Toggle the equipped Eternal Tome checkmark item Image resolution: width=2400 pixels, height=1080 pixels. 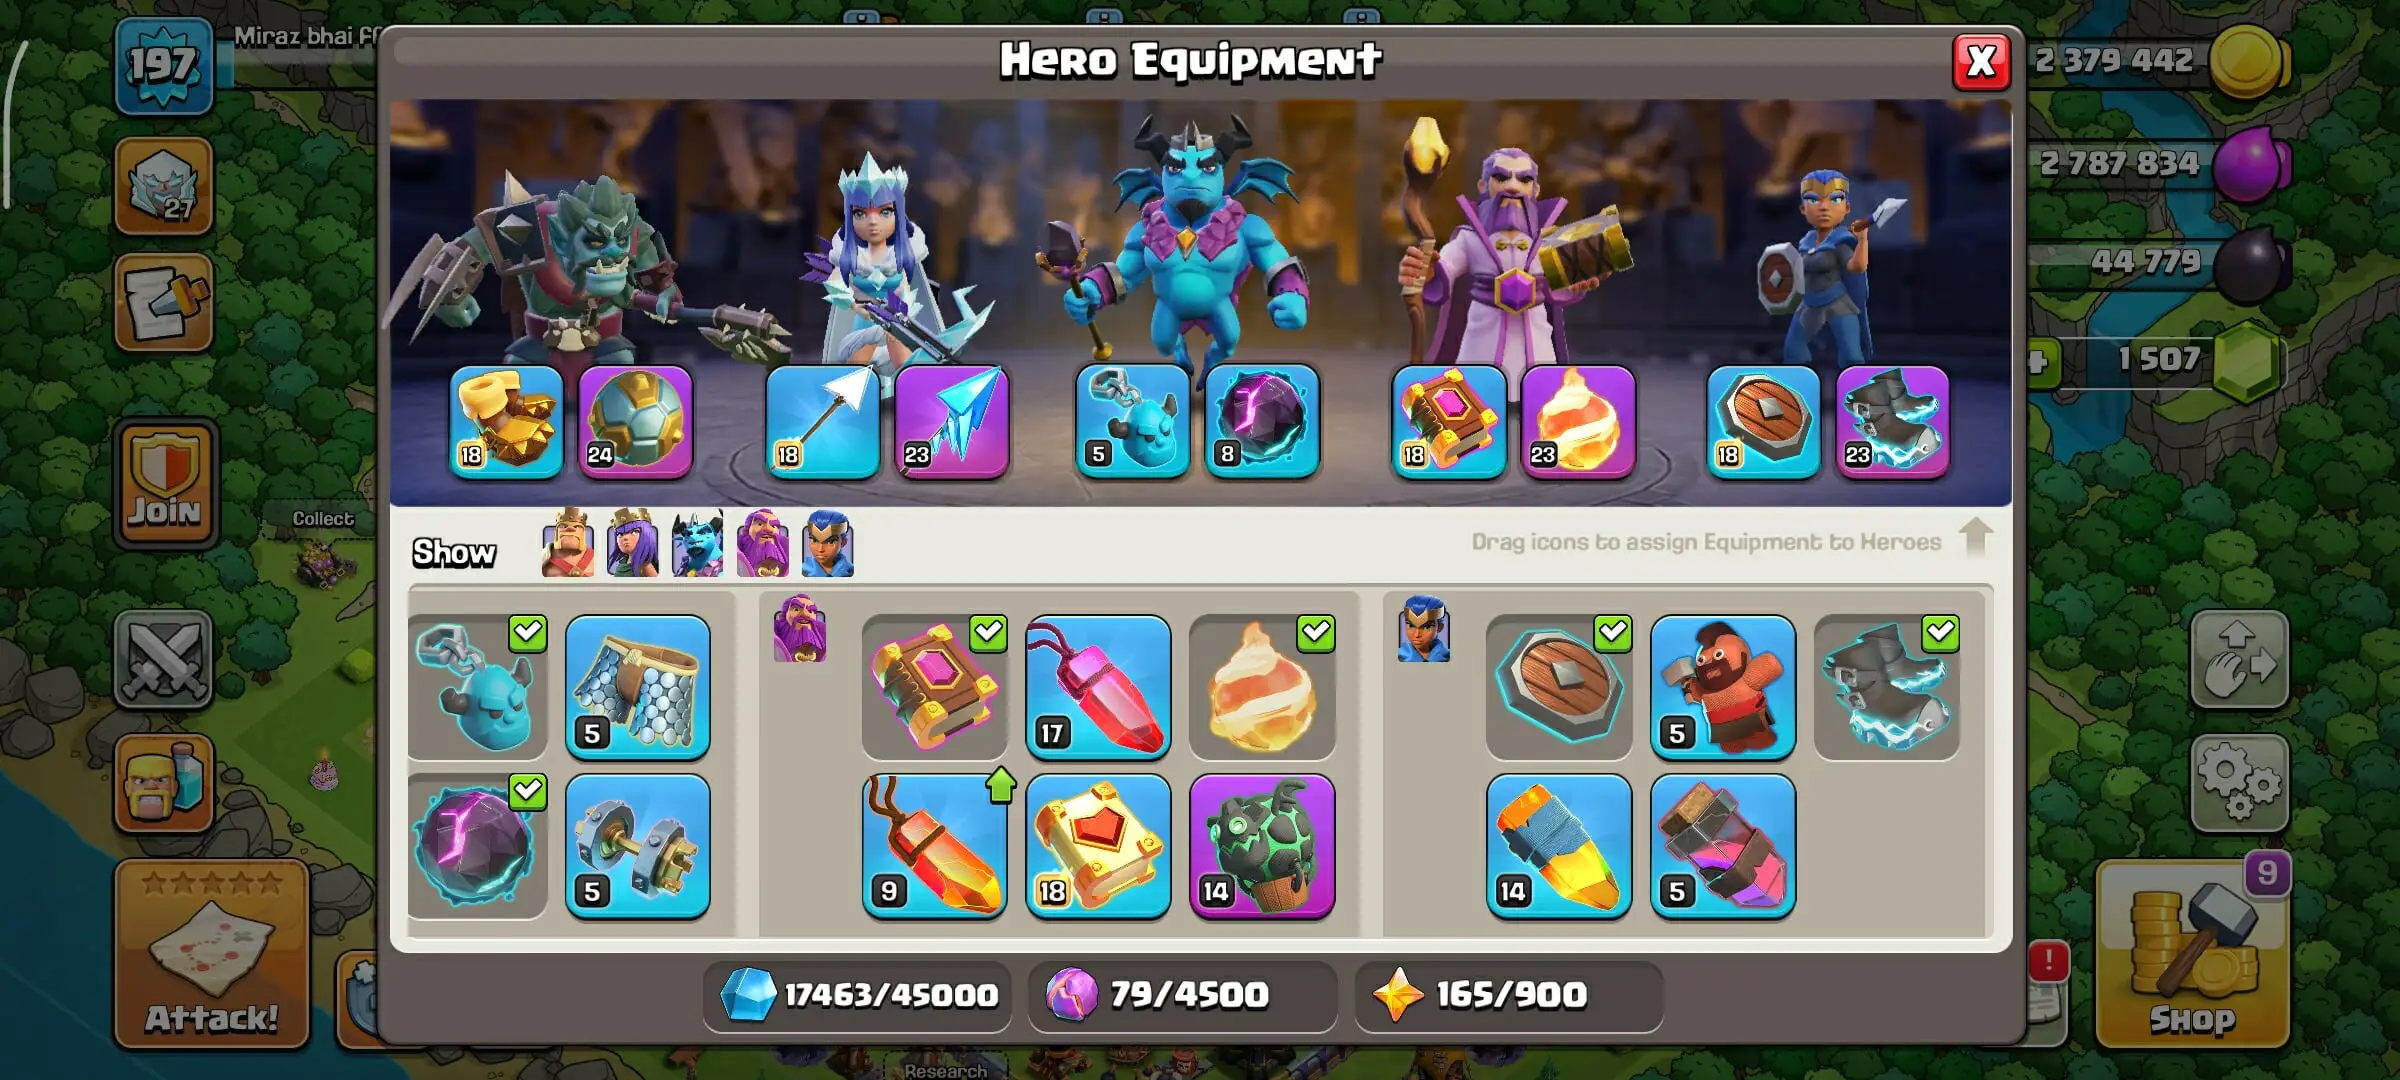click(x=934, y=687)
